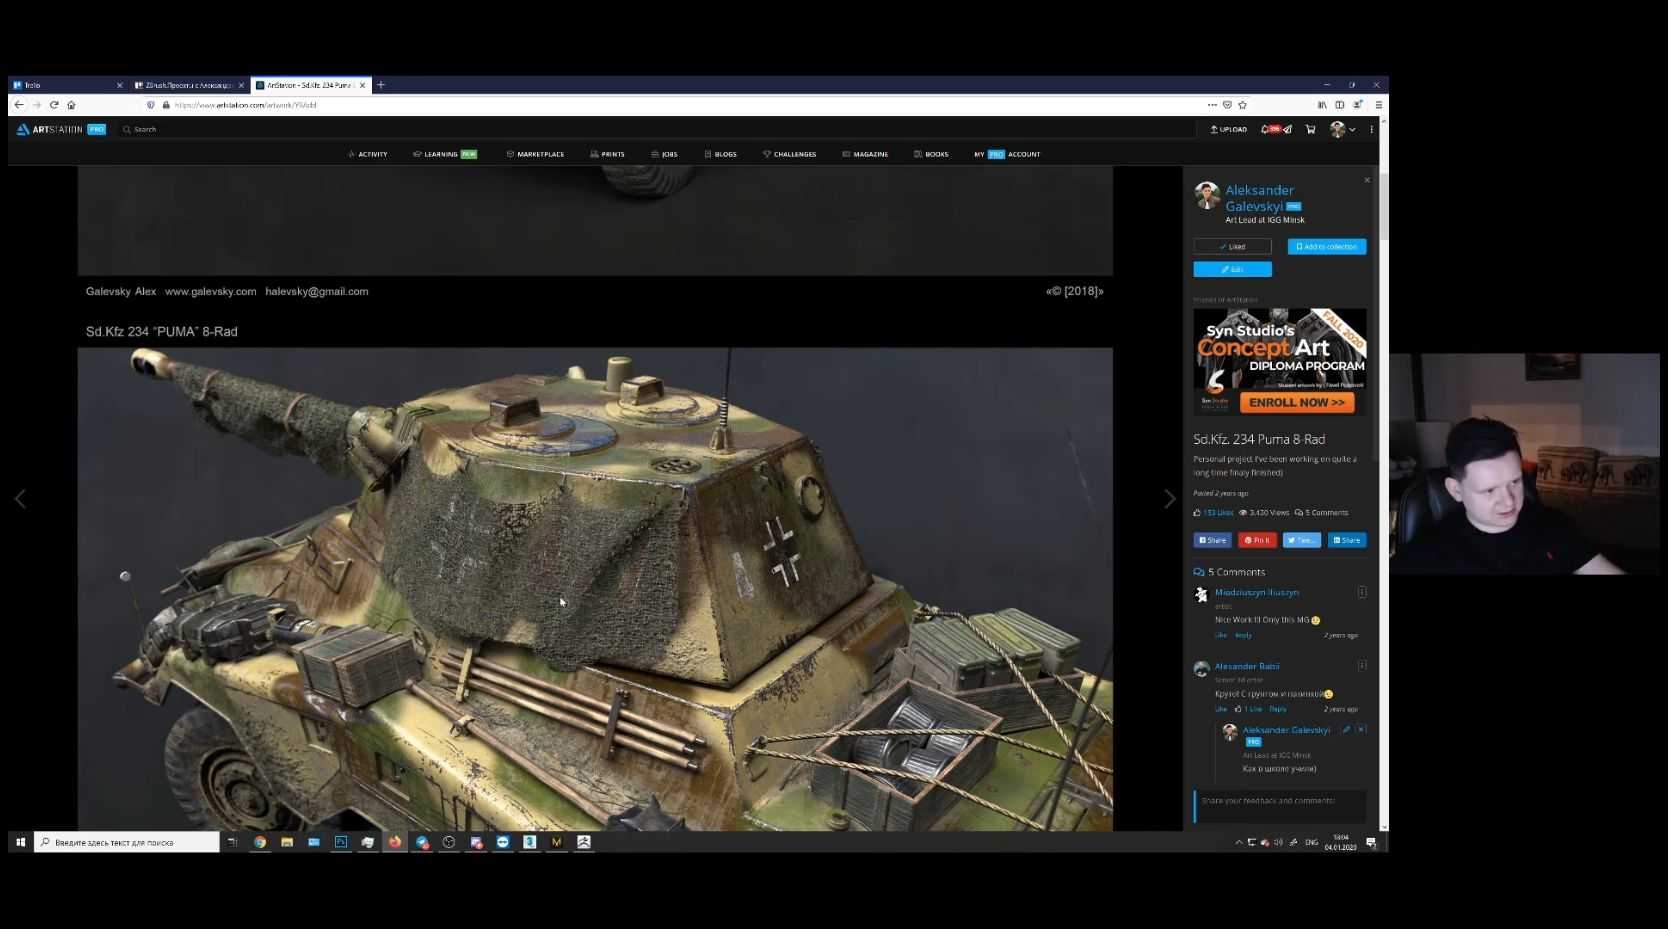Click the browser back arrow
Image resolution: width=1668 pixels, height=929 pixels.
[x=19, y=105]
